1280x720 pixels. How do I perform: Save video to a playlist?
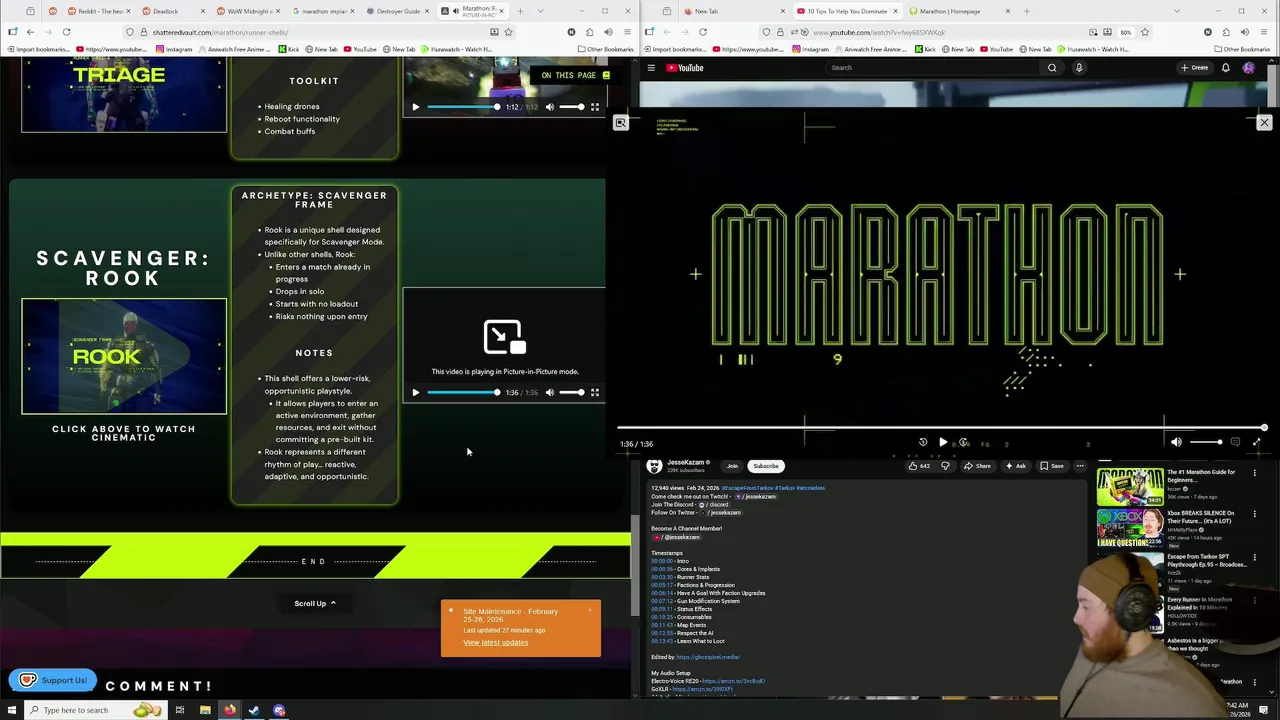pos(1051,466)
